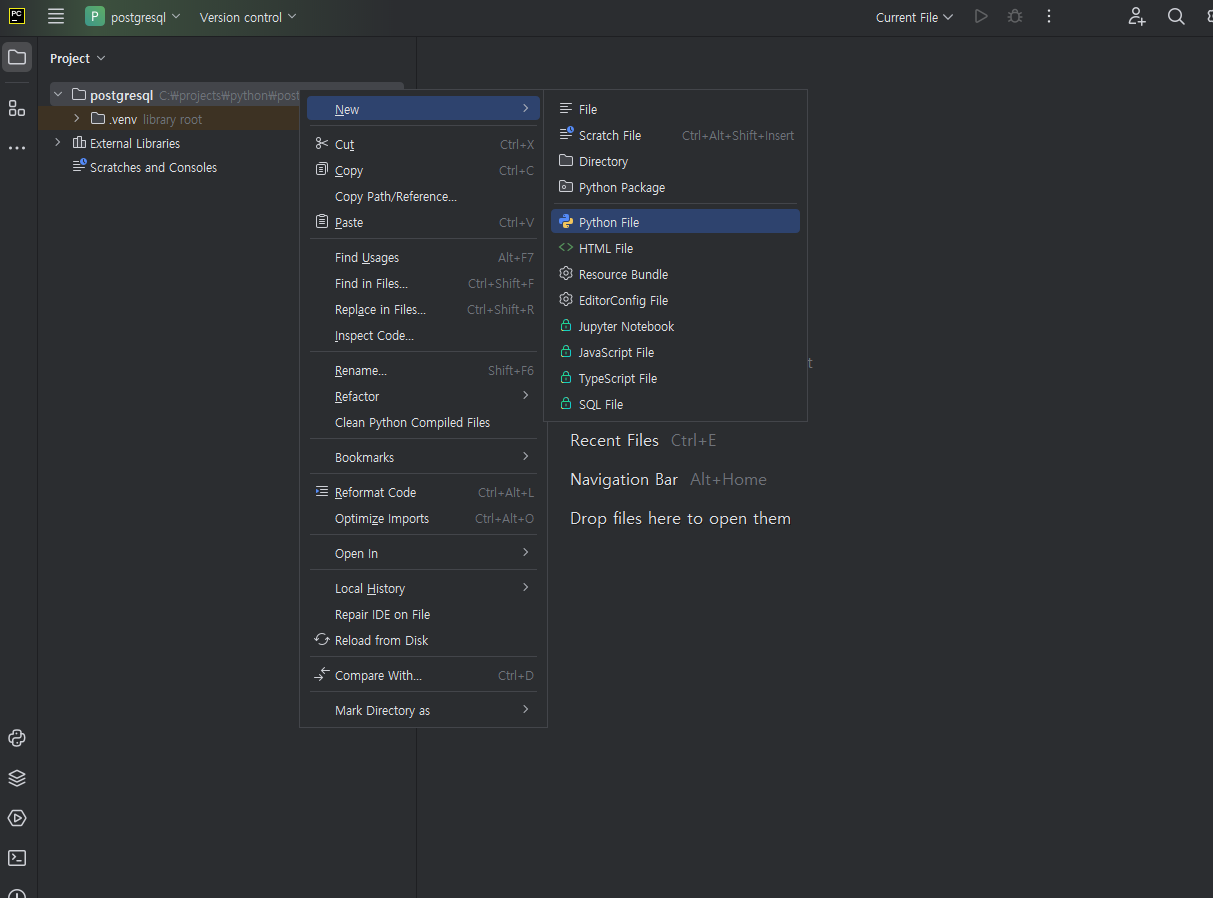
Task: Click 'Drop files here to open them' text
Action: click(680, 518)
